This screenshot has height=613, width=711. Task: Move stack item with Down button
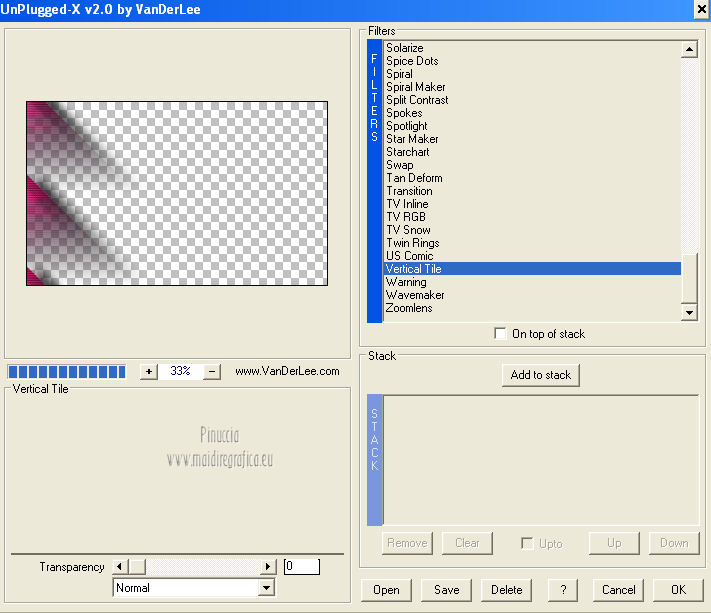pyautogui.click(x=674, y=543)
